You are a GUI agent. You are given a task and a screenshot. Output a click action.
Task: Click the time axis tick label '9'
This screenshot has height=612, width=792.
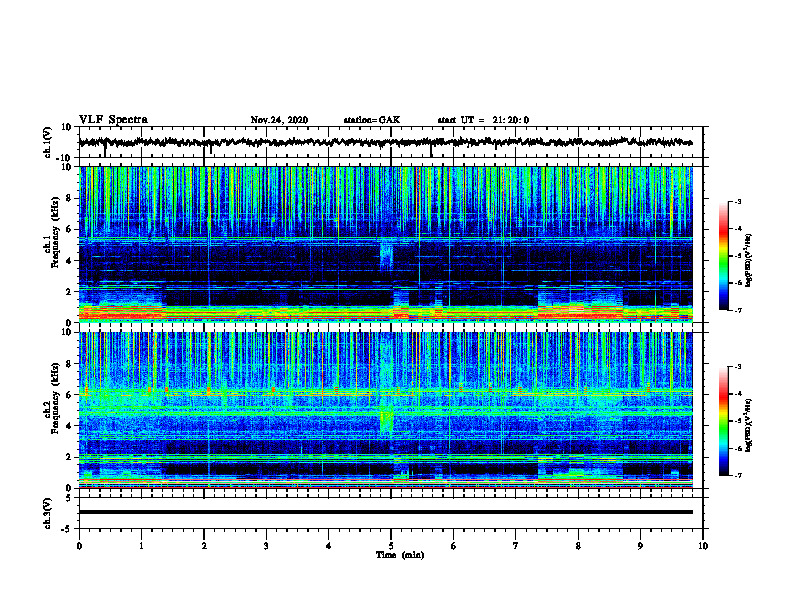tap(640, 546)
